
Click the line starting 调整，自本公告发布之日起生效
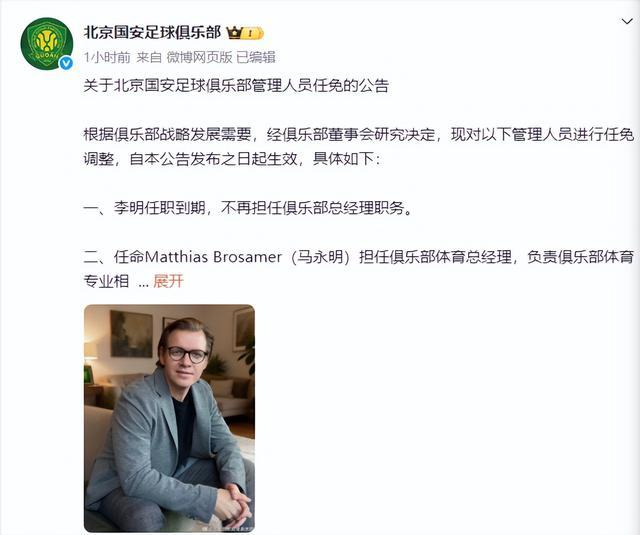pos(232,159)
